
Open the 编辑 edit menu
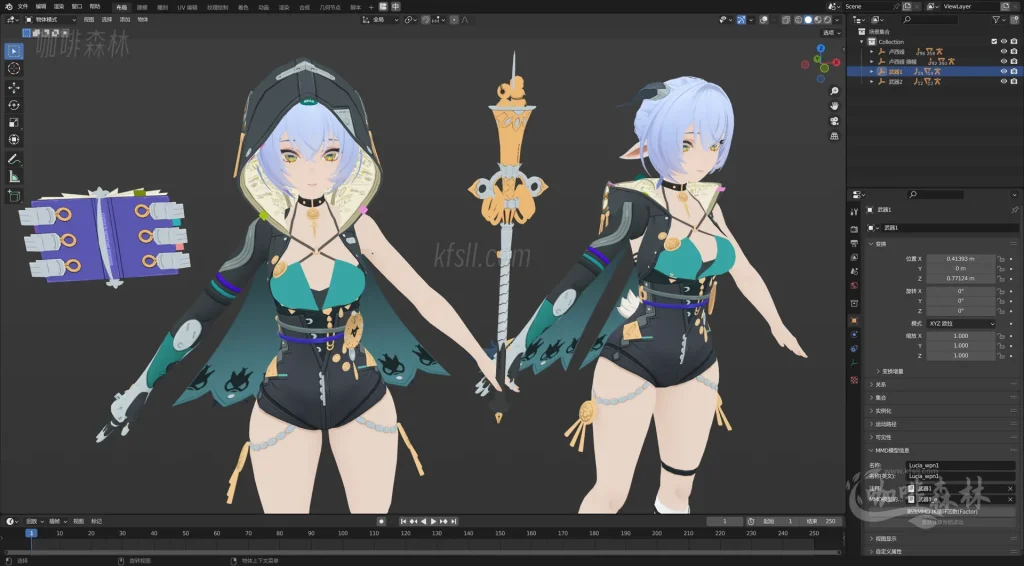40,7
